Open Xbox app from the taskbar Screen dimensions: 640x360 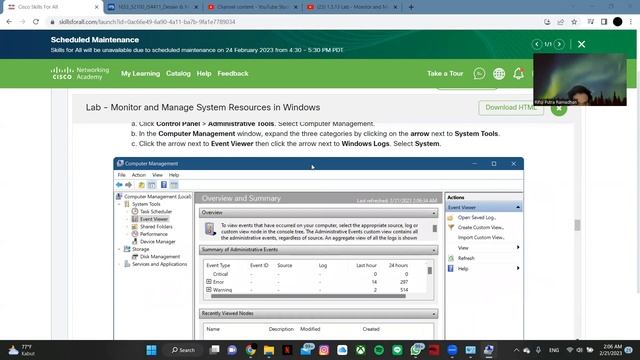coord(360,350)
